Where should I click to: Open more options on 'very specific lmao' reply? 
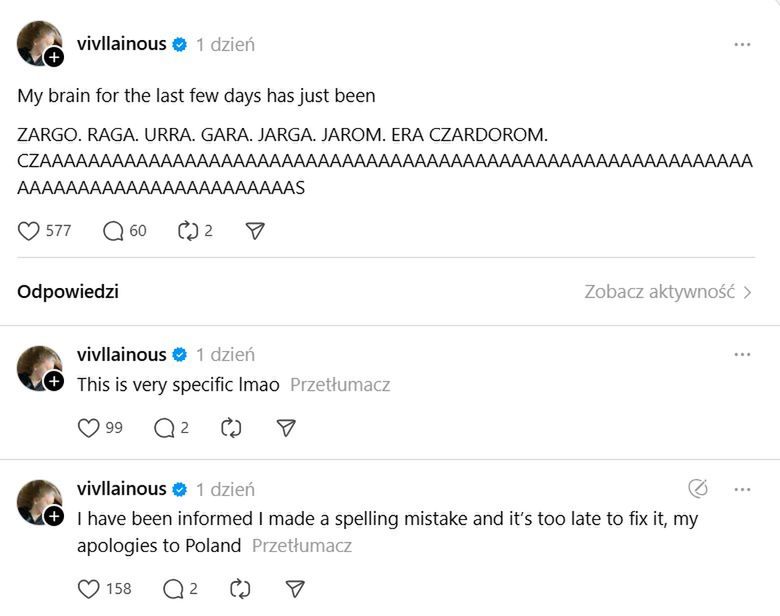coord(742,354)
